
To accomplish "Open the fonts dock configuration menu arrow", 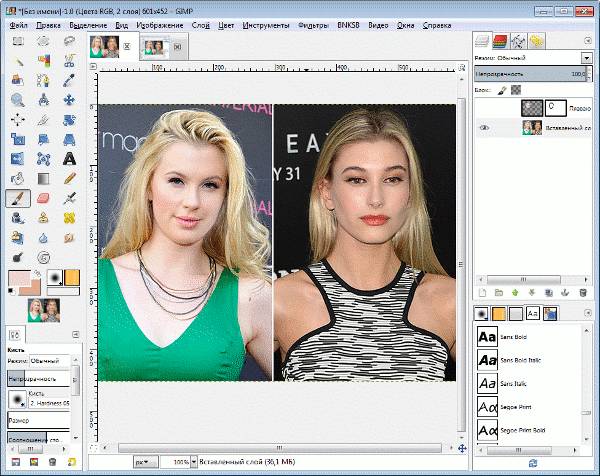I will [x=588, y=313].
